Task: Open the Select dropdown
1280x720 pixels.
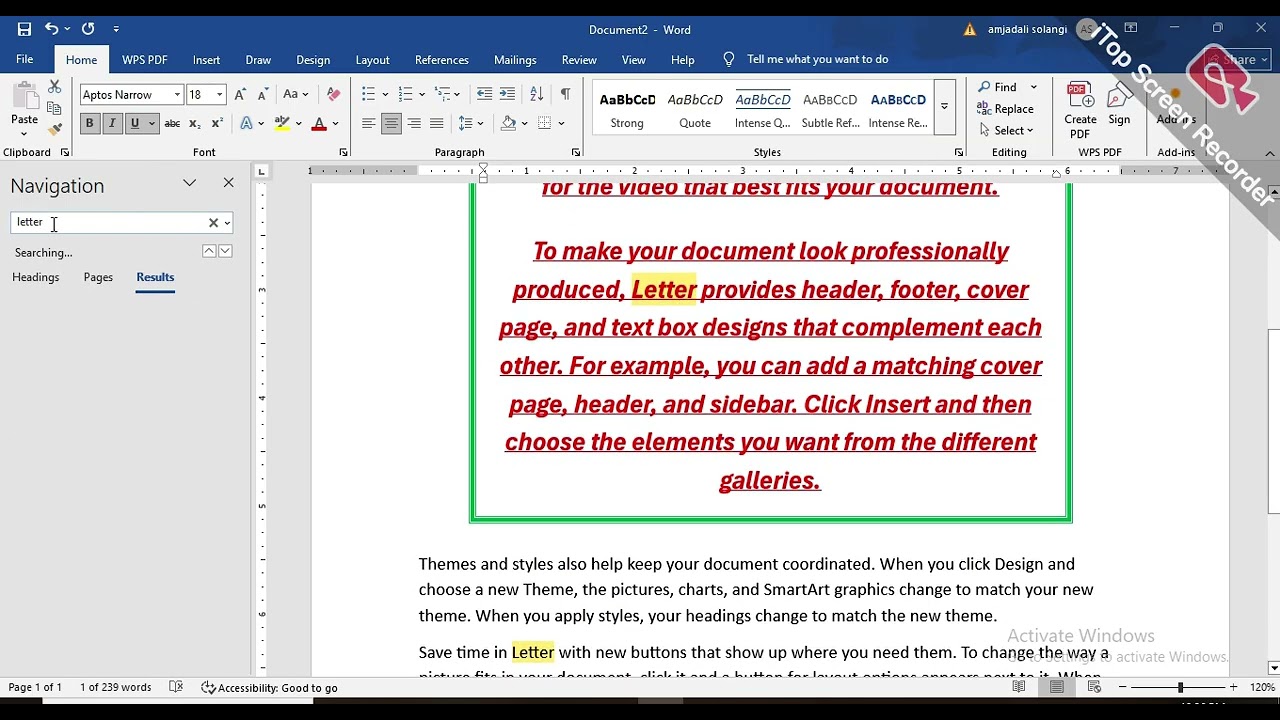Action: (1006, 130)
